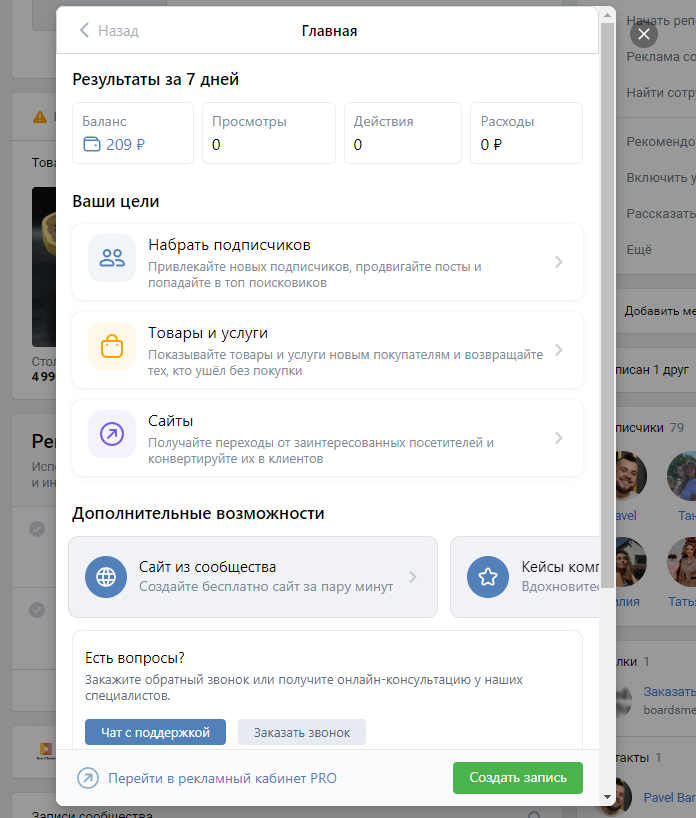The width and height of the screenshot is (696, 818).
Task: Click the green Создать запись button
Action: pyautogui.click(x=518, y=778)
